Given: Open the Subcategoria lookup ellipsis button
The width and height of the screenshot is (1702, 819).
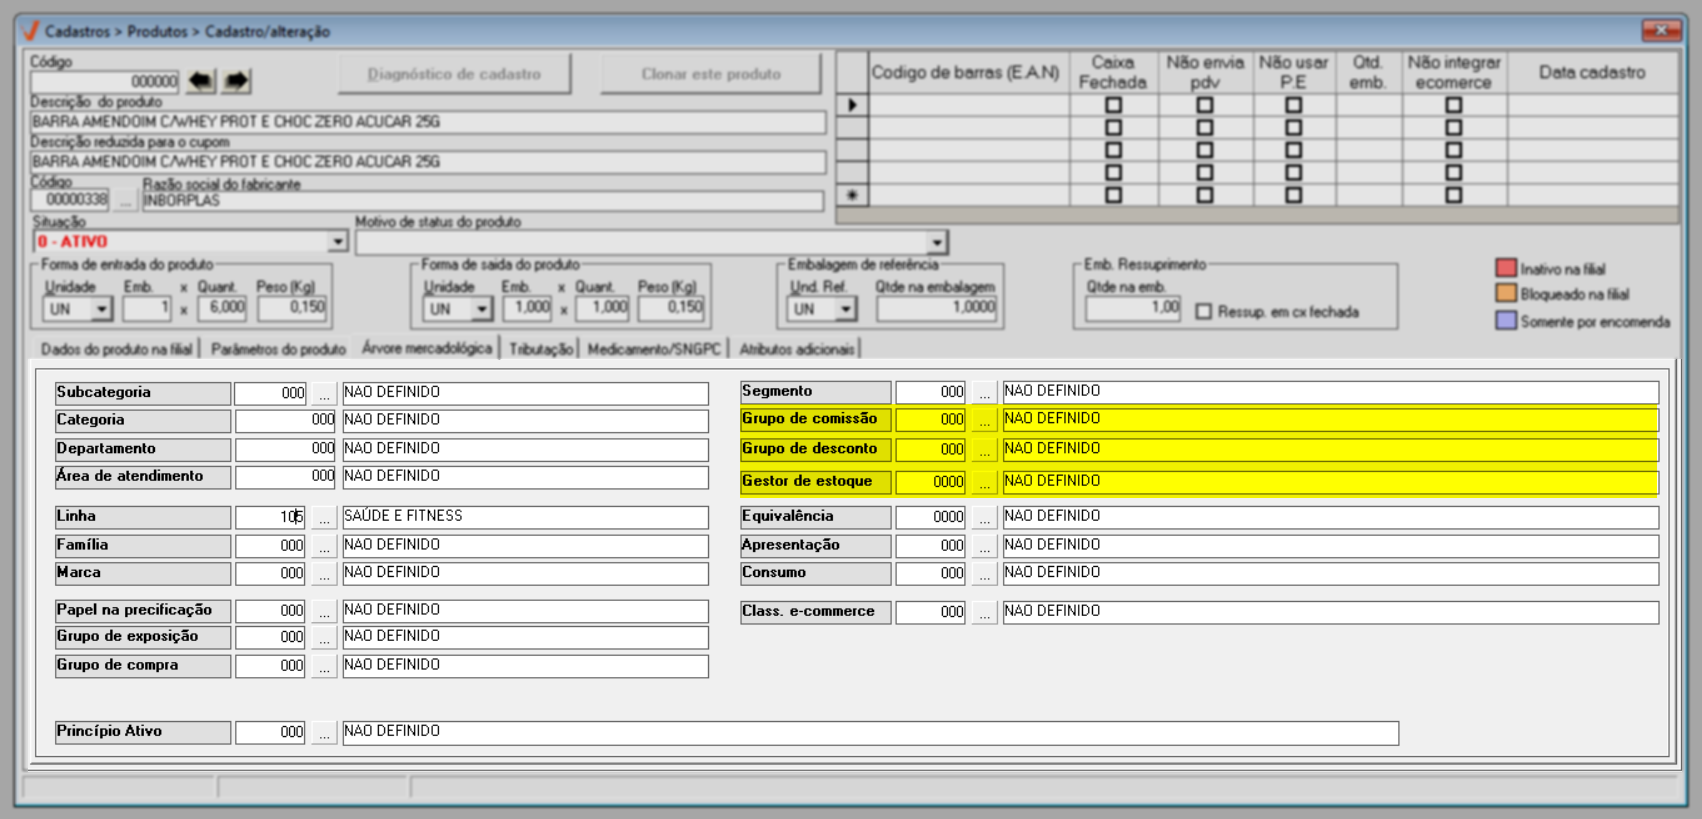Looking at the screenshot, I should pyautogui.click(x=323, y=394).
